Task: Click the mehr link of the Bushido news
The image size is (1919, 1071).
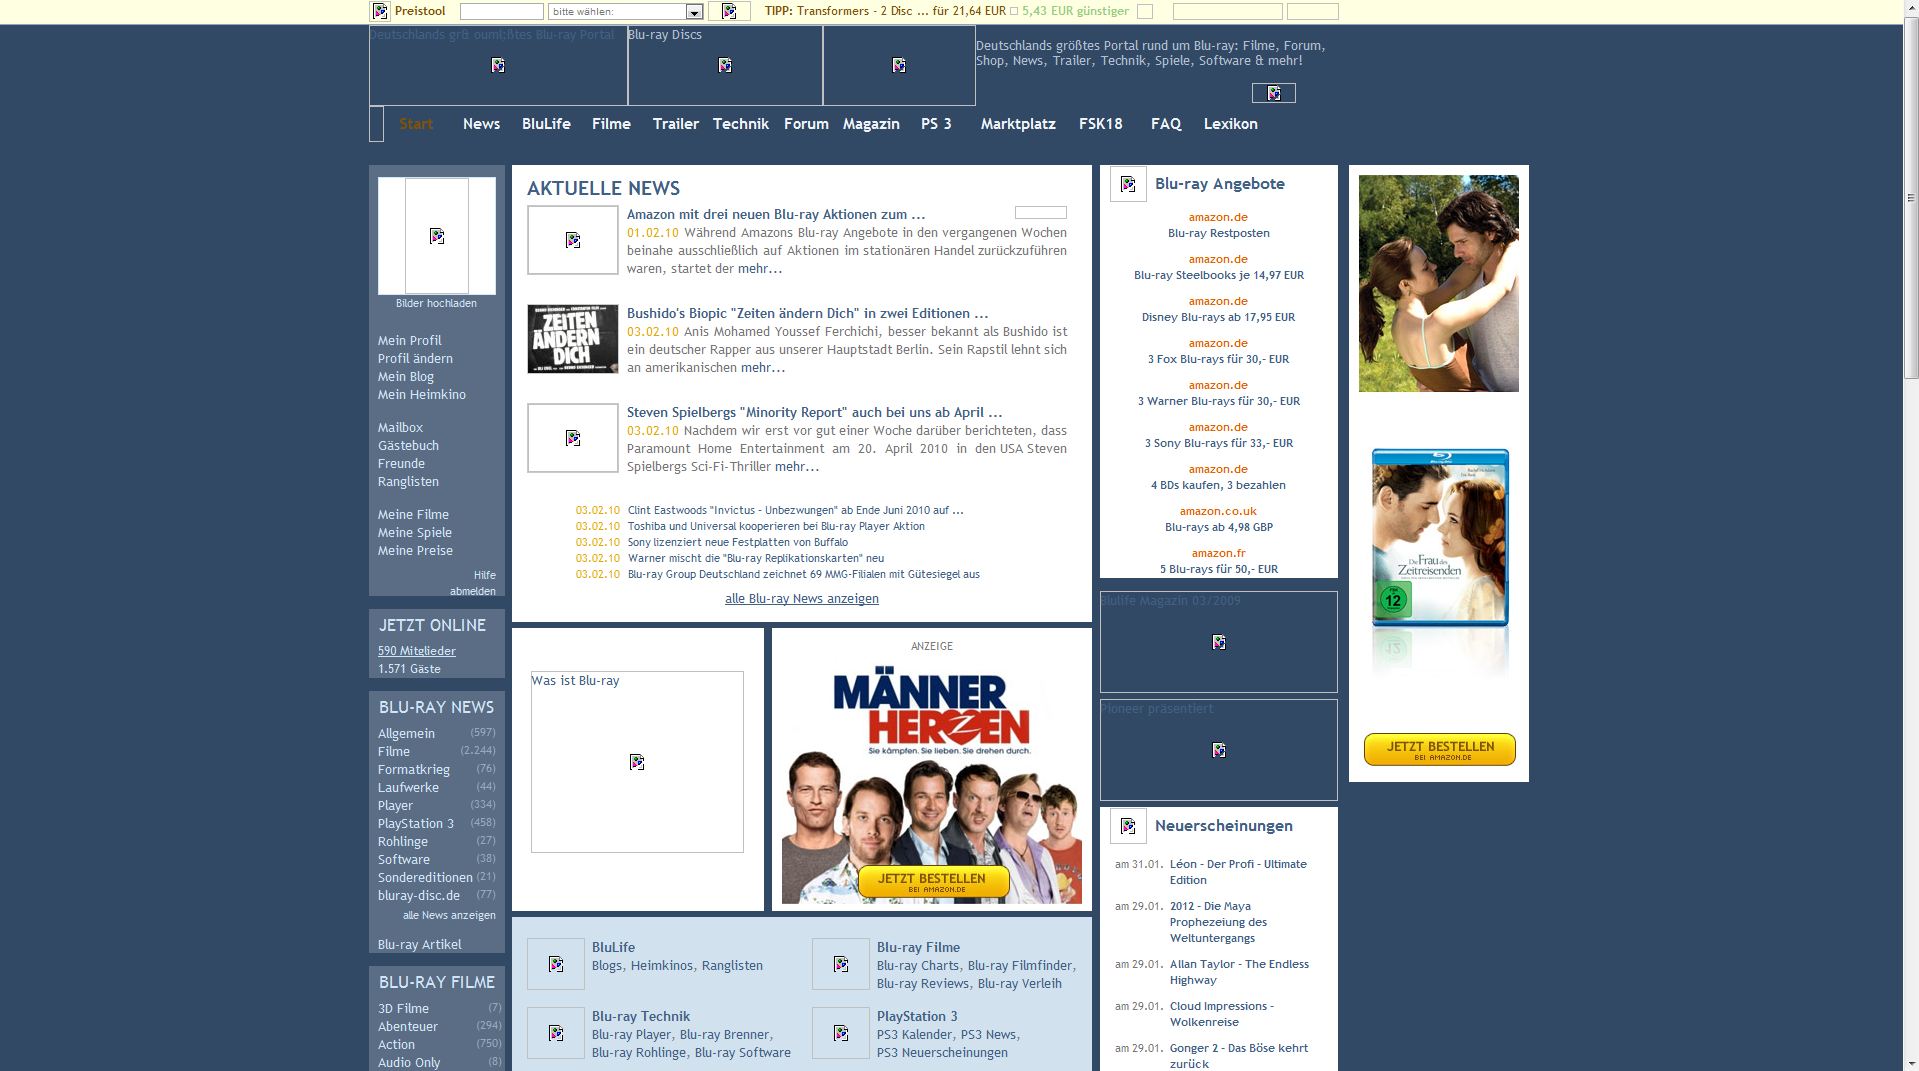Action: click(x=763, y=368)
